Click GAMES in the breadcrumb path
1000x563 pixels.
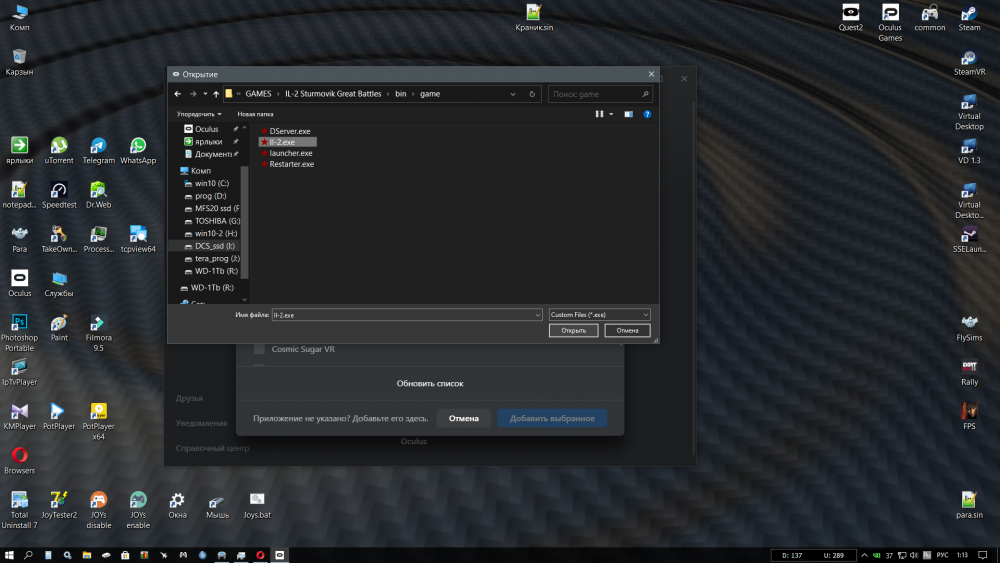[258, 94]
